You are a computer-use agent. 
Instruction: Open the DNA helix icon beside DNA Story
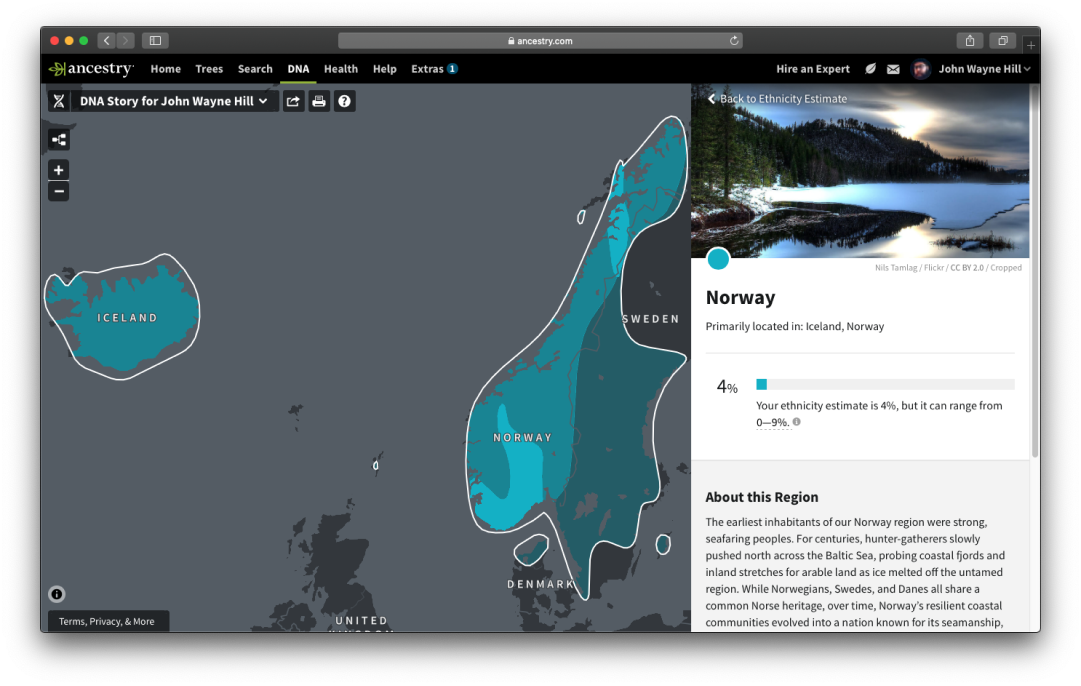click(59, 101)
